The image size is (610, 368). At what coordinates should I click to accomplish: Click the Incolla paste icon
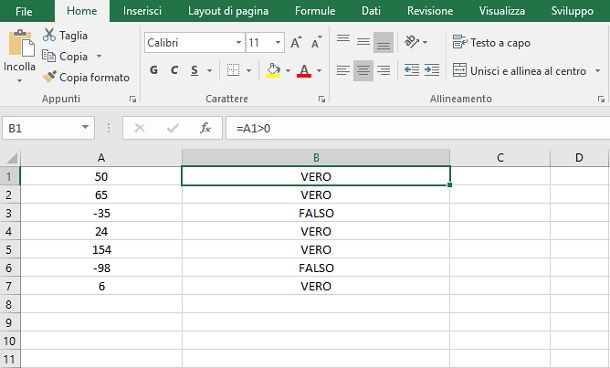(21, 44)
